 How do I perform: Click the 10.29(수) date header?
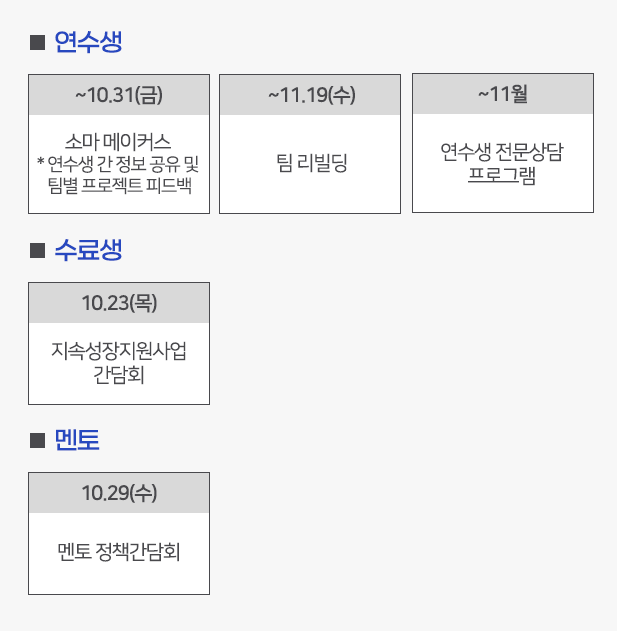(119, 493)
